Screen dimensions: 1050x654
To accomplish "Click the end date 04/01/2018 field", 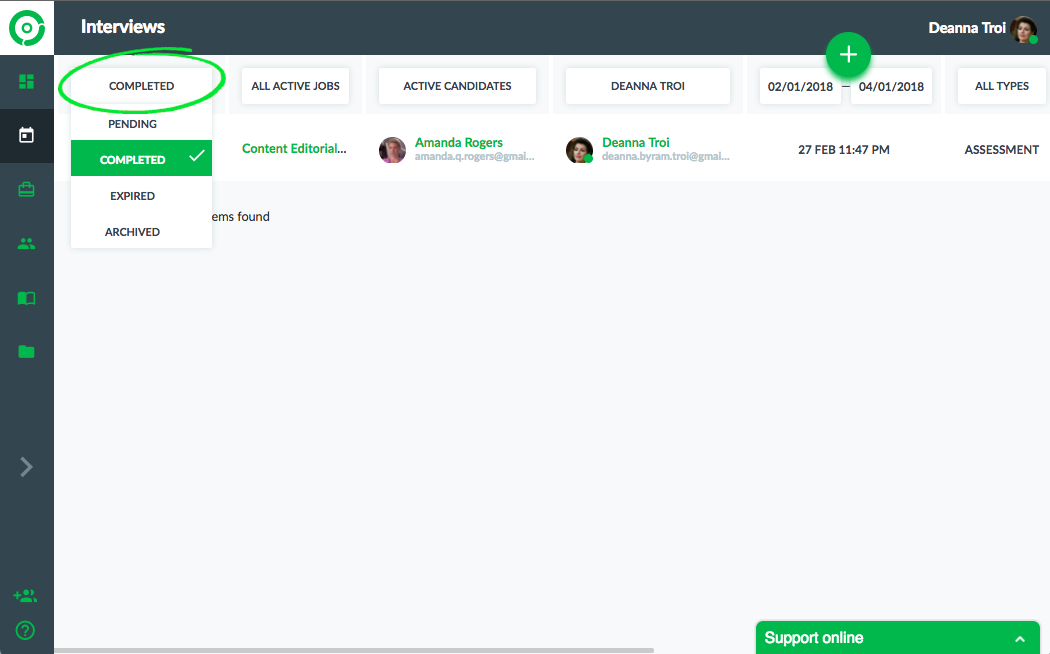I will [x=891, y=86].
